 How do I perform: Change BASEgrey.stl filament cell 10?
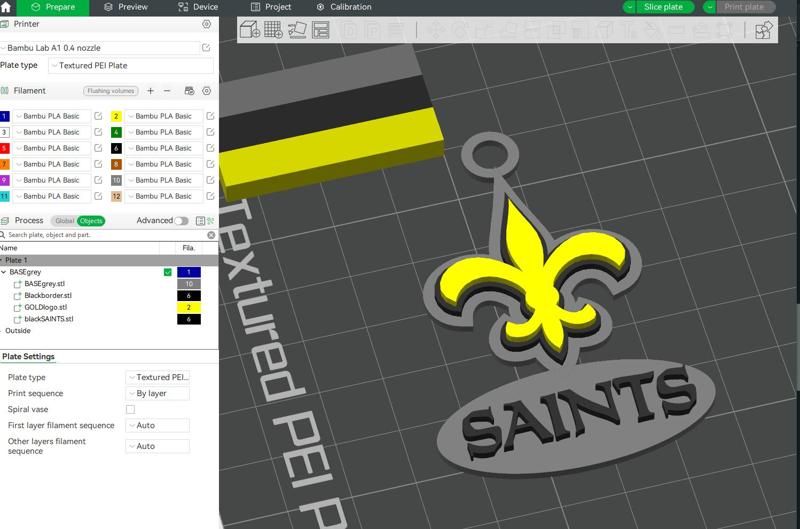189,284
